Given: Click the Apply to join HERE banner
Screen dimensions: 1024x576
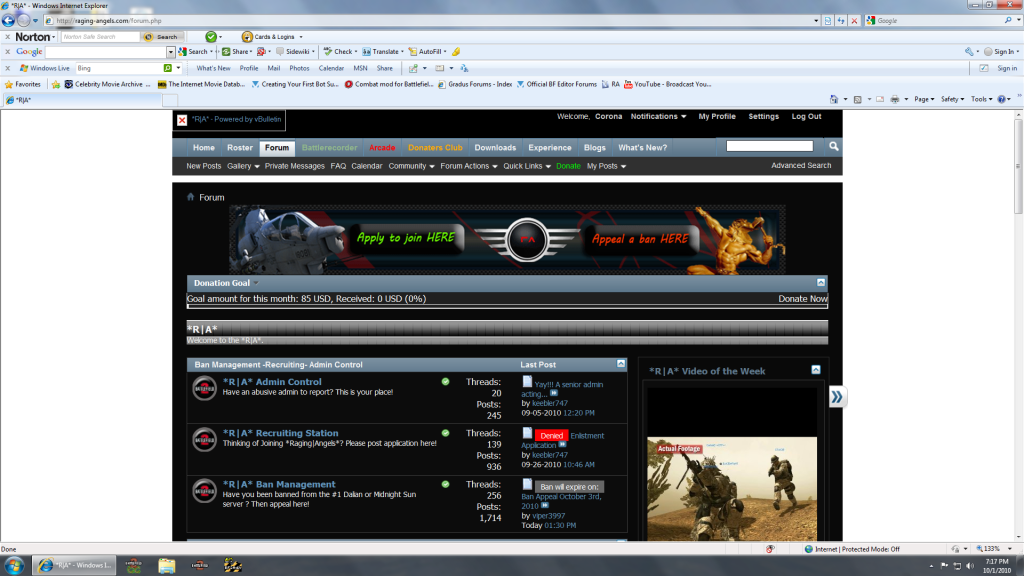Looking at the screenshot, I should pos(406,238).
